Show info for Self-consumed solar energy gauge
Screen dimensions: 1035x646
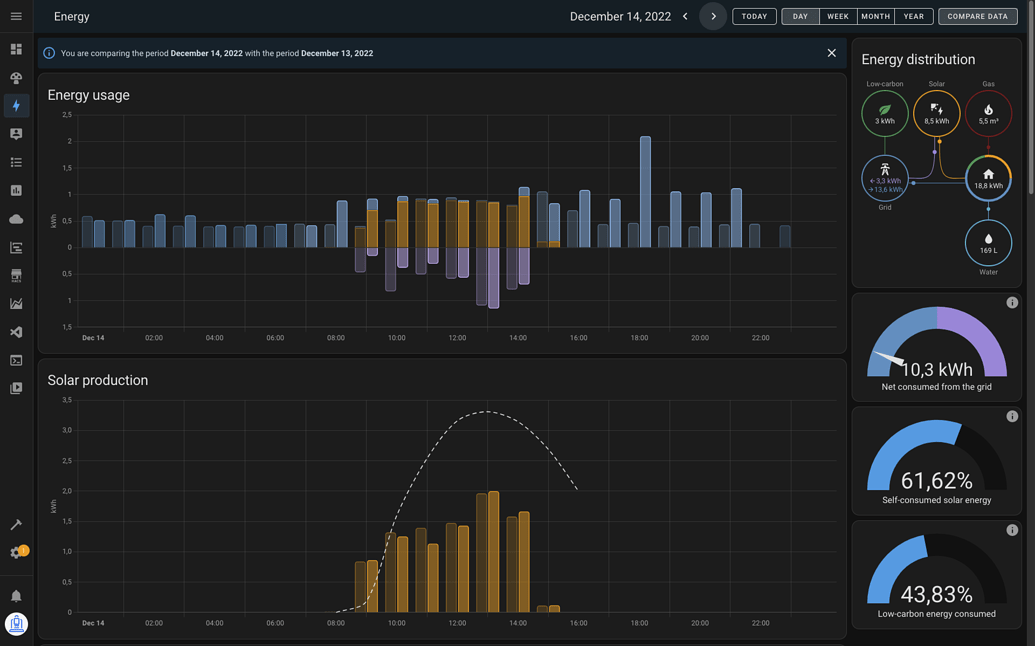pos(1012,416)
